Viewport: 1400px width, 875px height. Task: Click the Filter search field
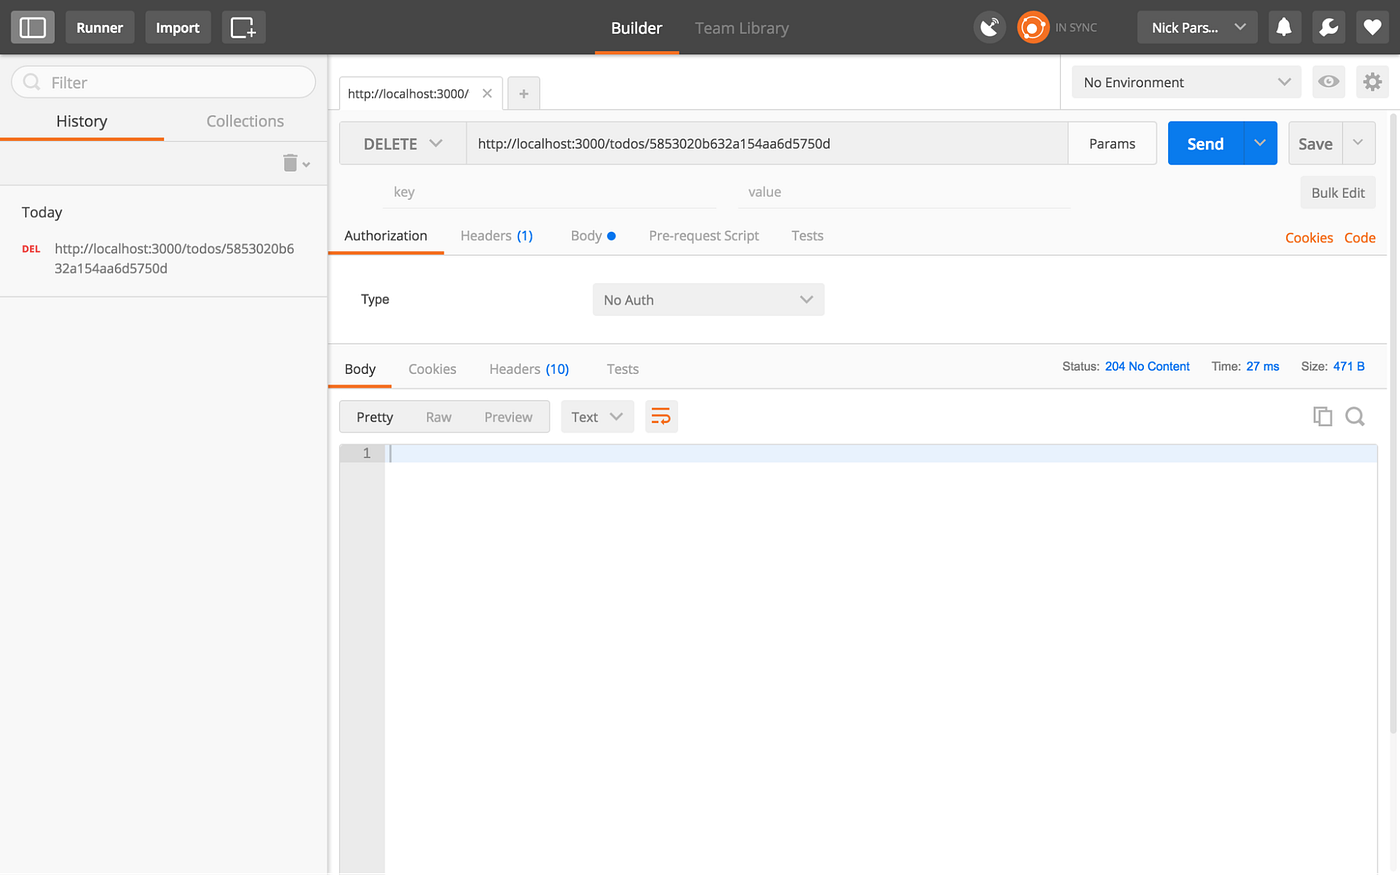pyautogui.click(x=163, y=82)
